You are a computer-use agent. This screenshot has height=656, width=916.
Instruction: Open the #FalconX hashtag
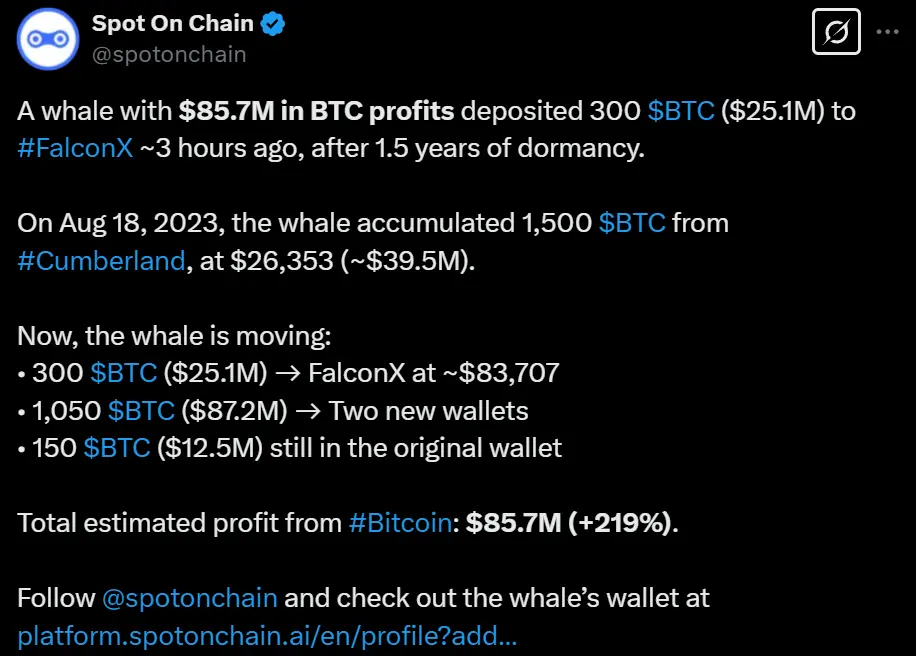point(75,148)
